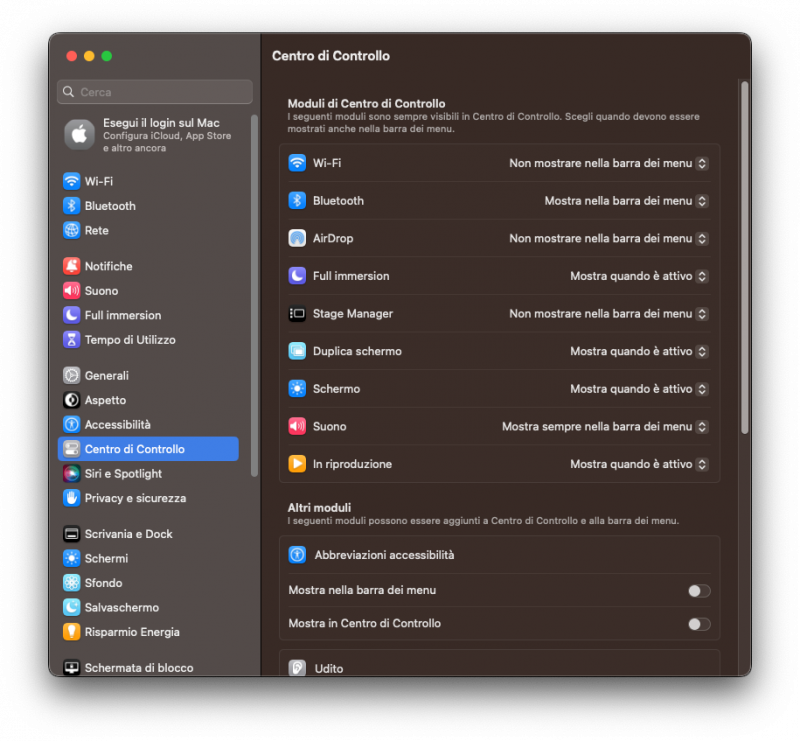Click the Risparmio Energia bulb icon

[x=71, y=632]
